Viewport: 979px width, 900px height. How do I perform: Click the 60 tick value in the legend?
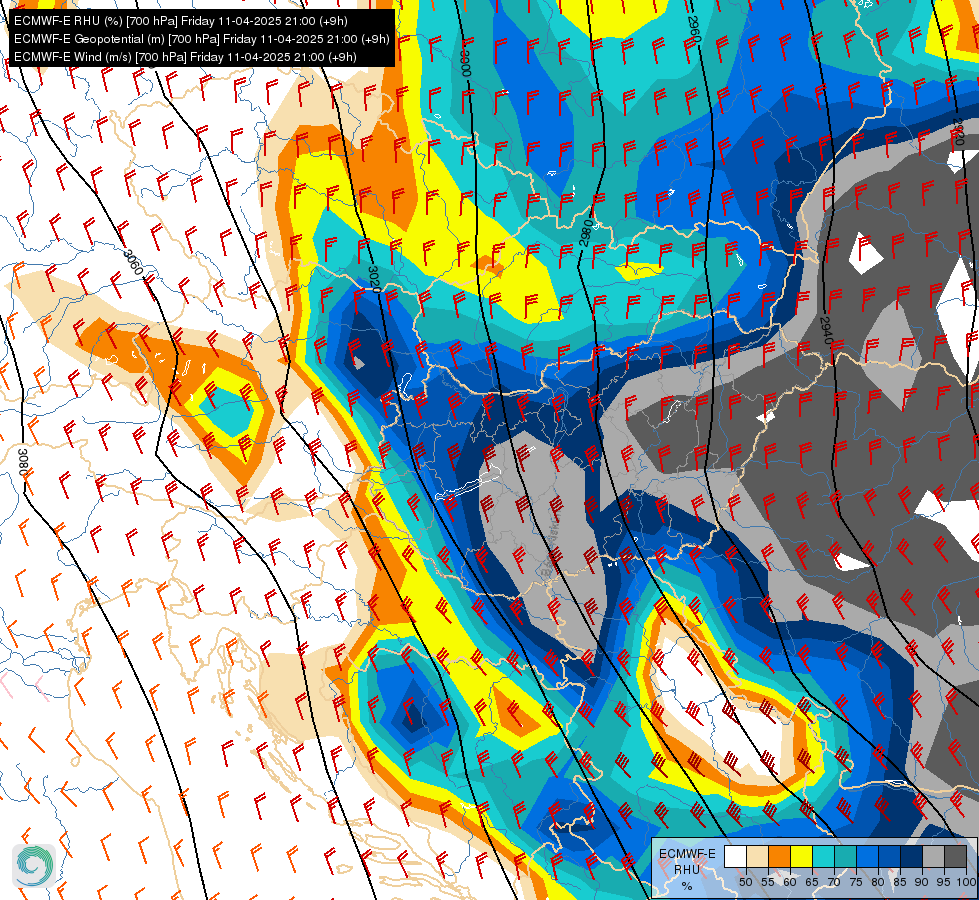pyautogui.click(x=790, y=882)
